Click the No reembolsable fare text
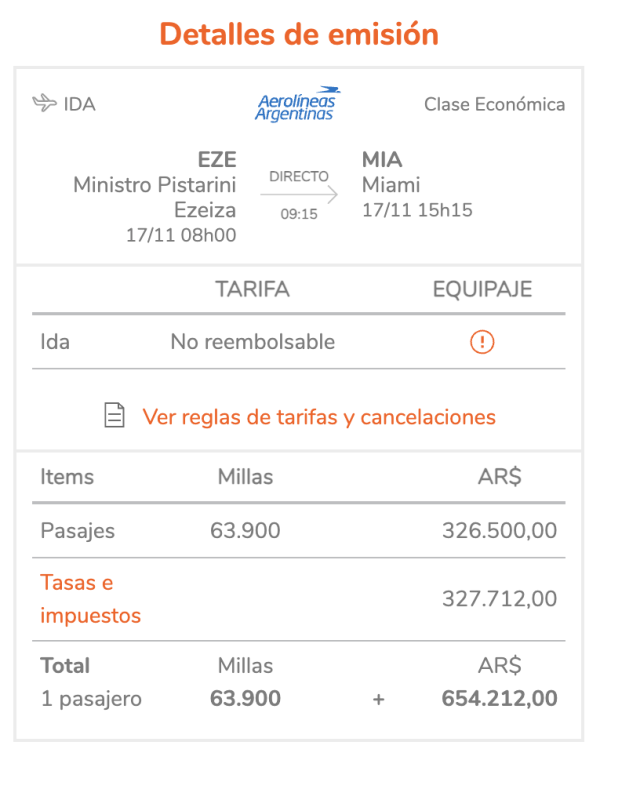The width and height of the screenshot is (640, 800). (253, 342)
